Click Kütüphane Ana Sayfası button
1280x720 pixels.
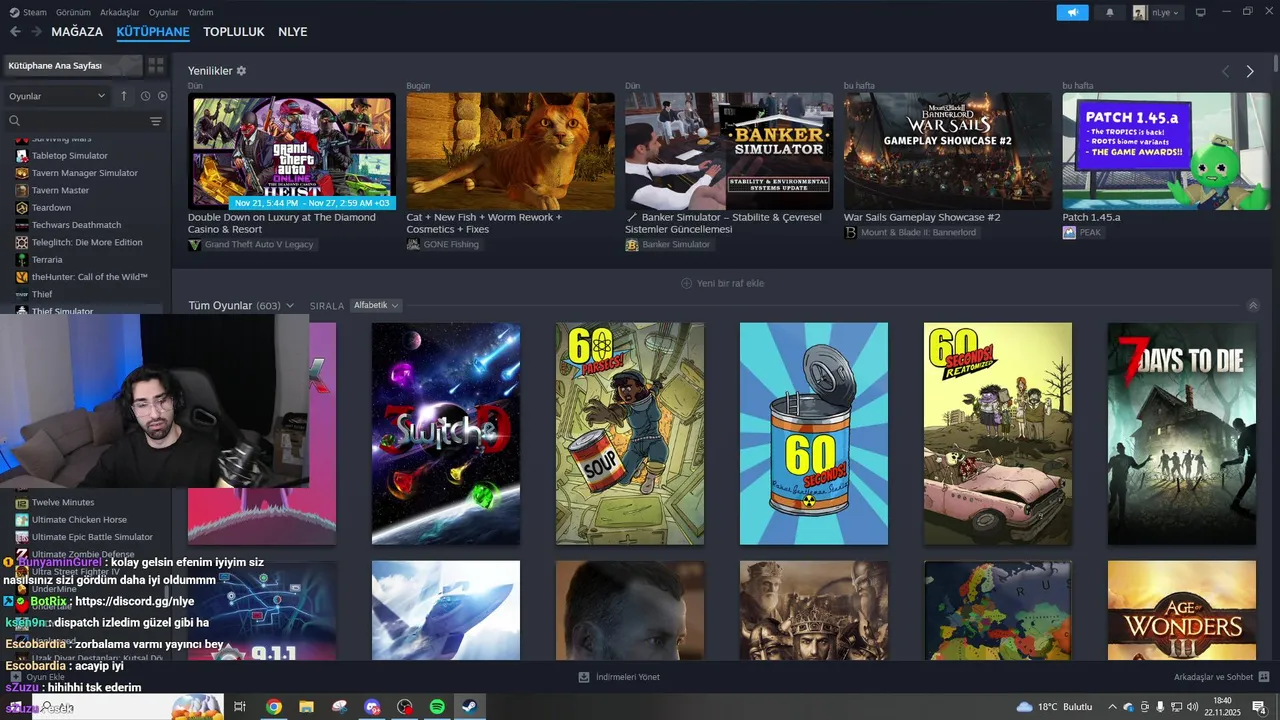click(72, 65)
